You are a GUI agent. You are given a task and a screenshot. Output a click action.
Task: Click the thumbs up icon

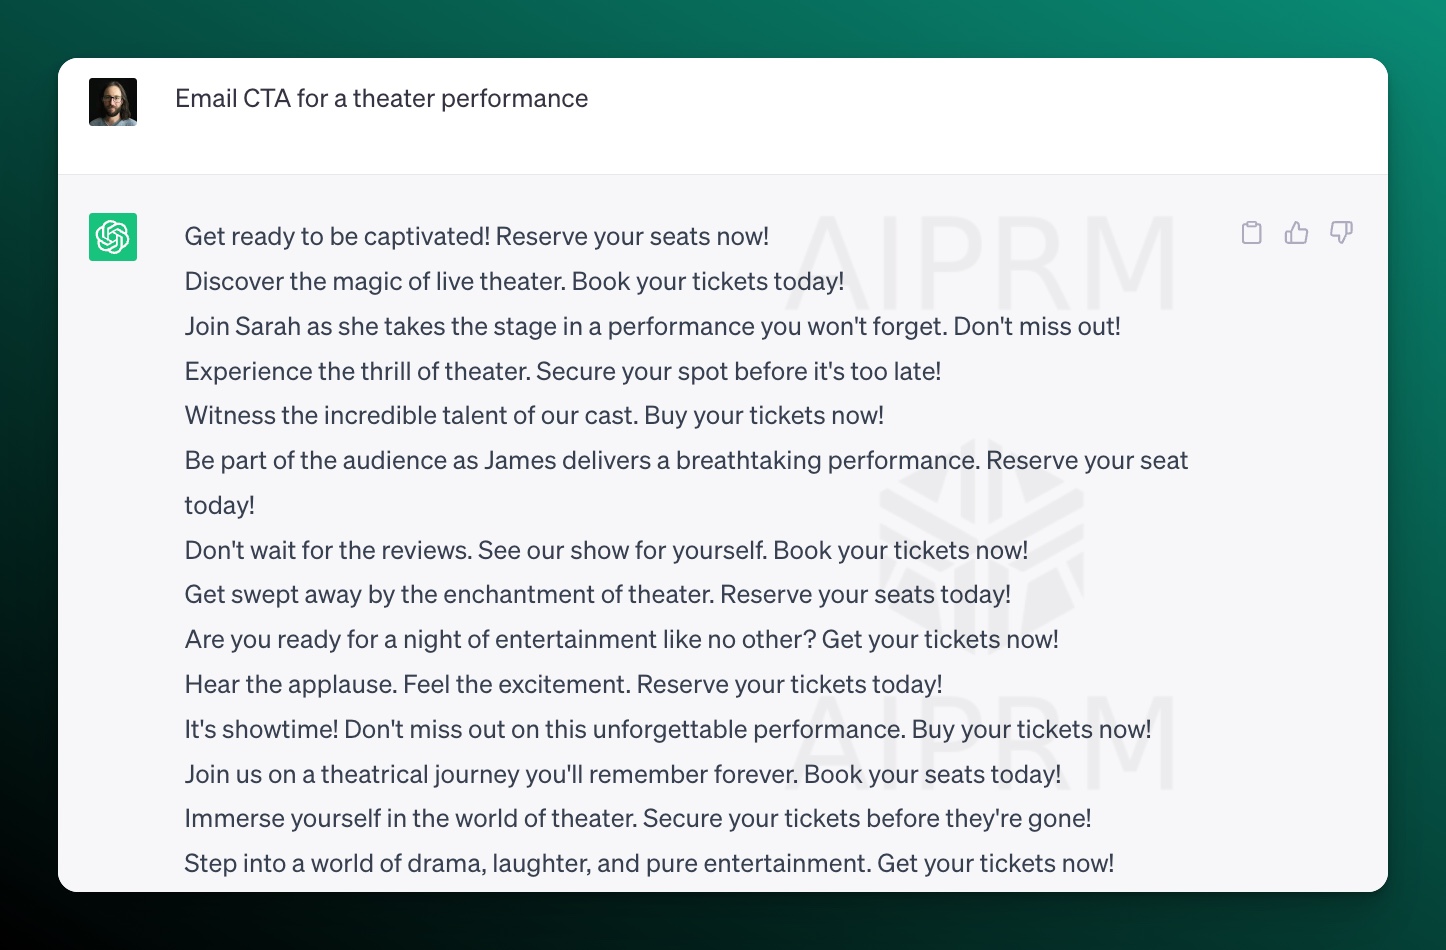coord(1296,233)
